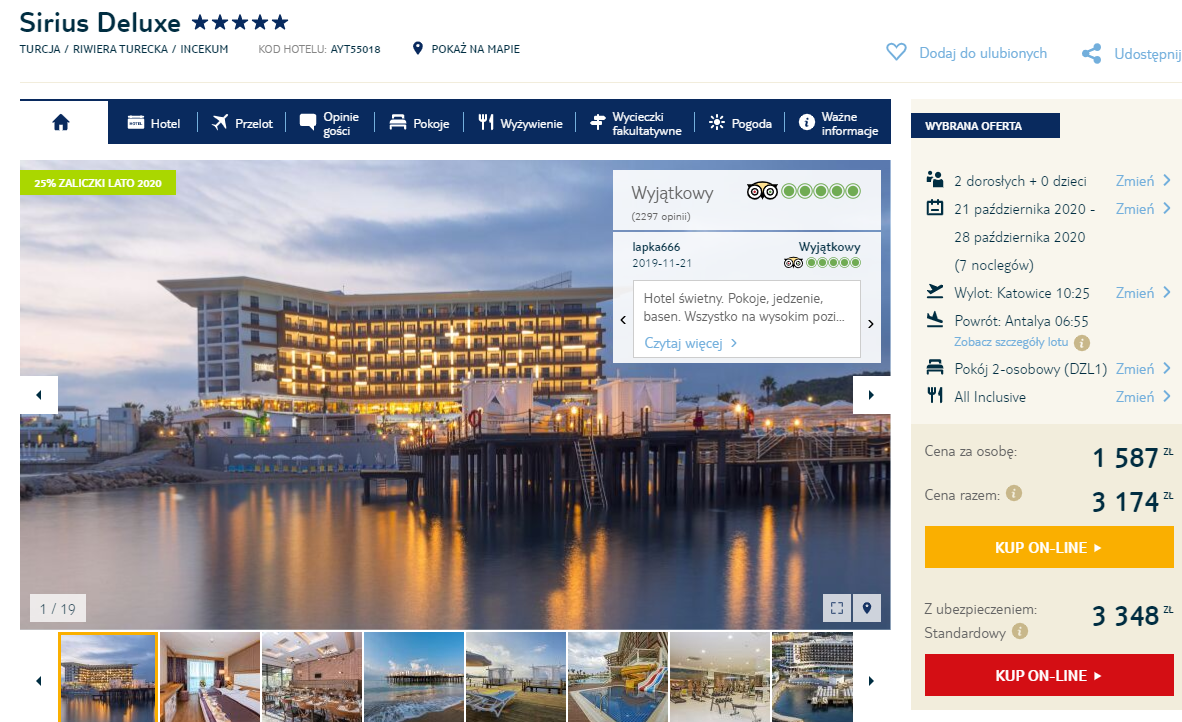Click the yellow KUP ON-LINE button
Screen dimensions: 1182x722
[x=1049, y=547]
